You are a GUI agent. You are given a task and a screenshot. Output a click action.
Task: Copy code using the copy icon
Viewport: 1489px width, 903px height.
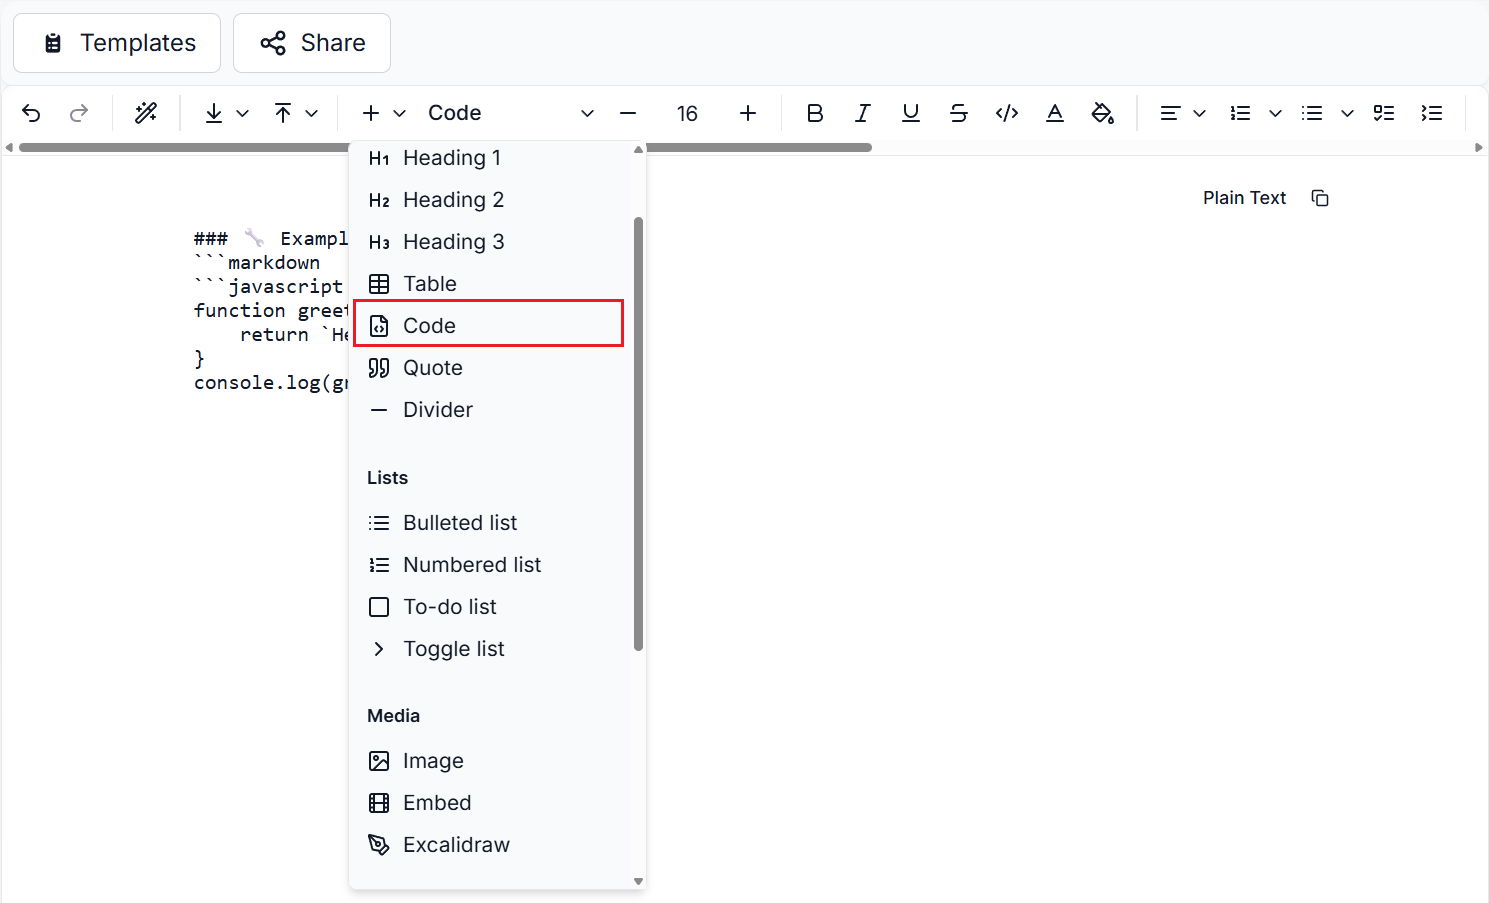click(1320, 198)
